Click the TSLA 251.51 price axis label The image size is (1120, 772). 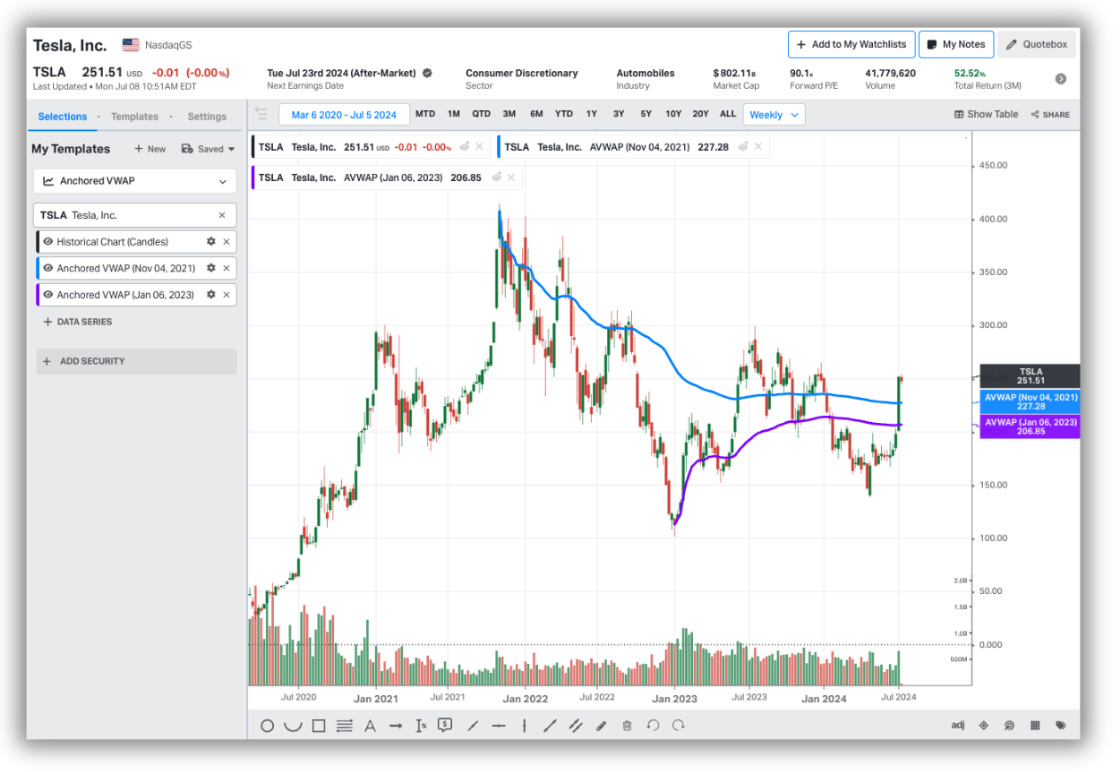(1030, 376)
